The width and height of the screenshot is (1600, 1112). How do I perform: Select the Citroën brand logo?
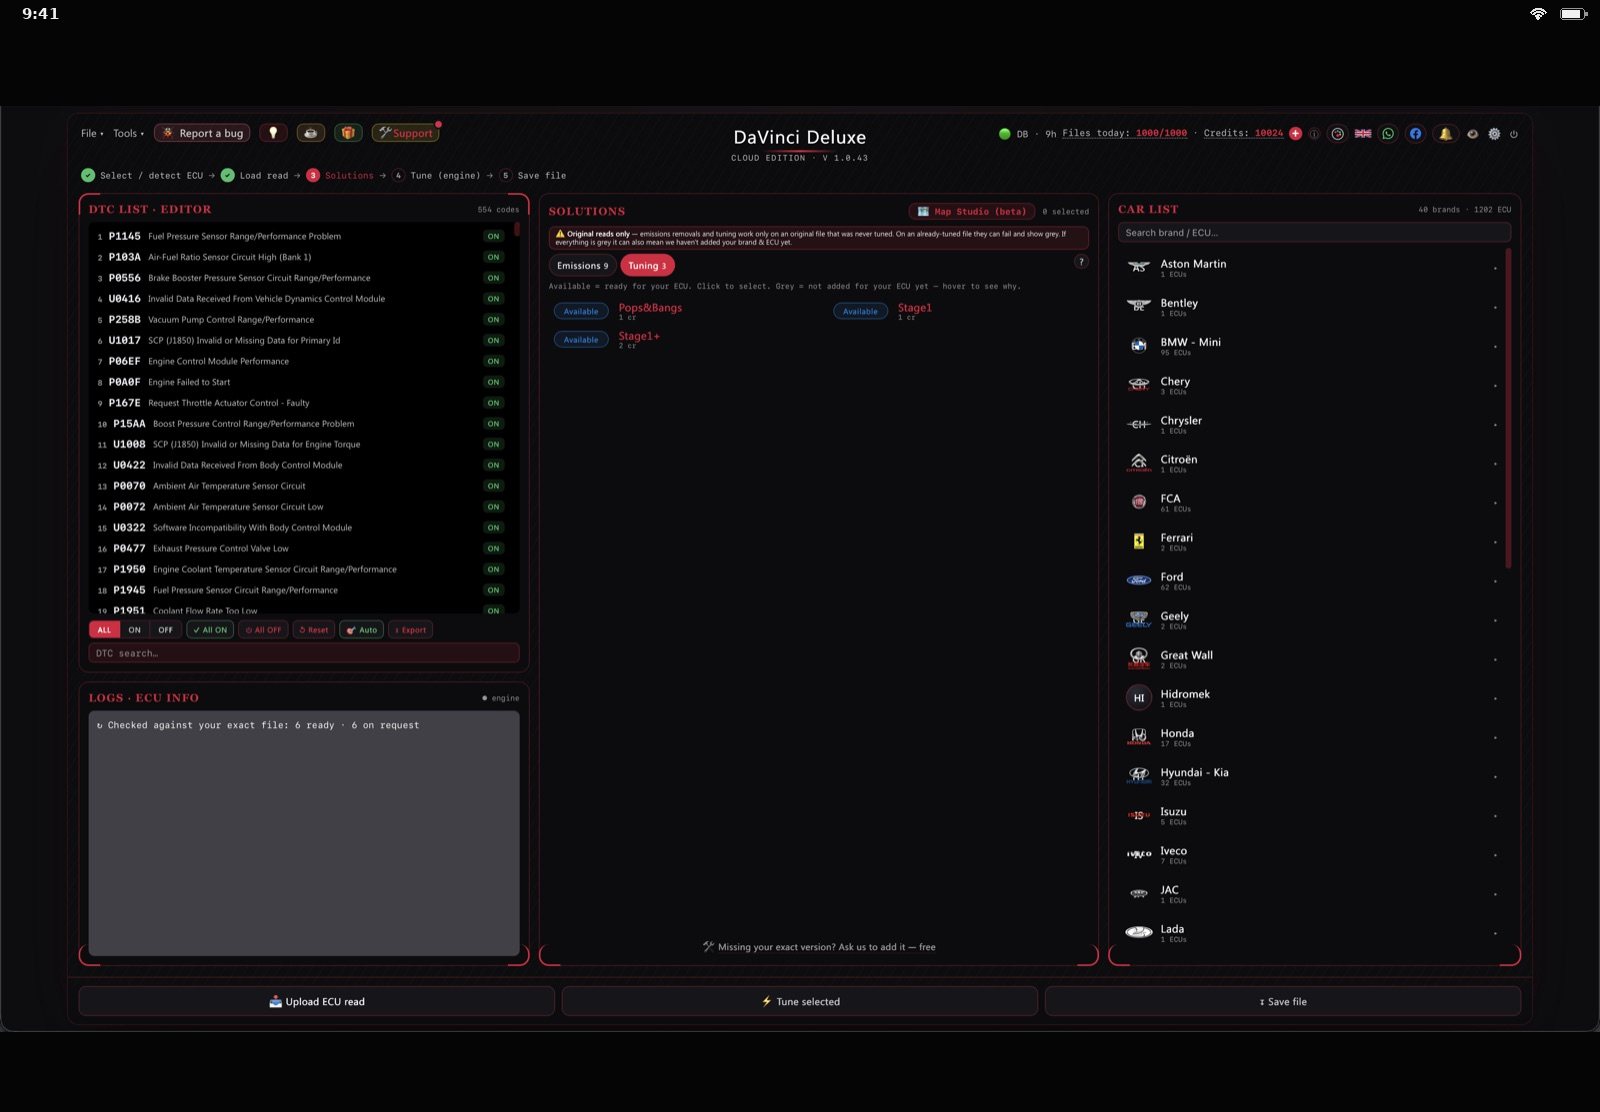point(1139,462)
